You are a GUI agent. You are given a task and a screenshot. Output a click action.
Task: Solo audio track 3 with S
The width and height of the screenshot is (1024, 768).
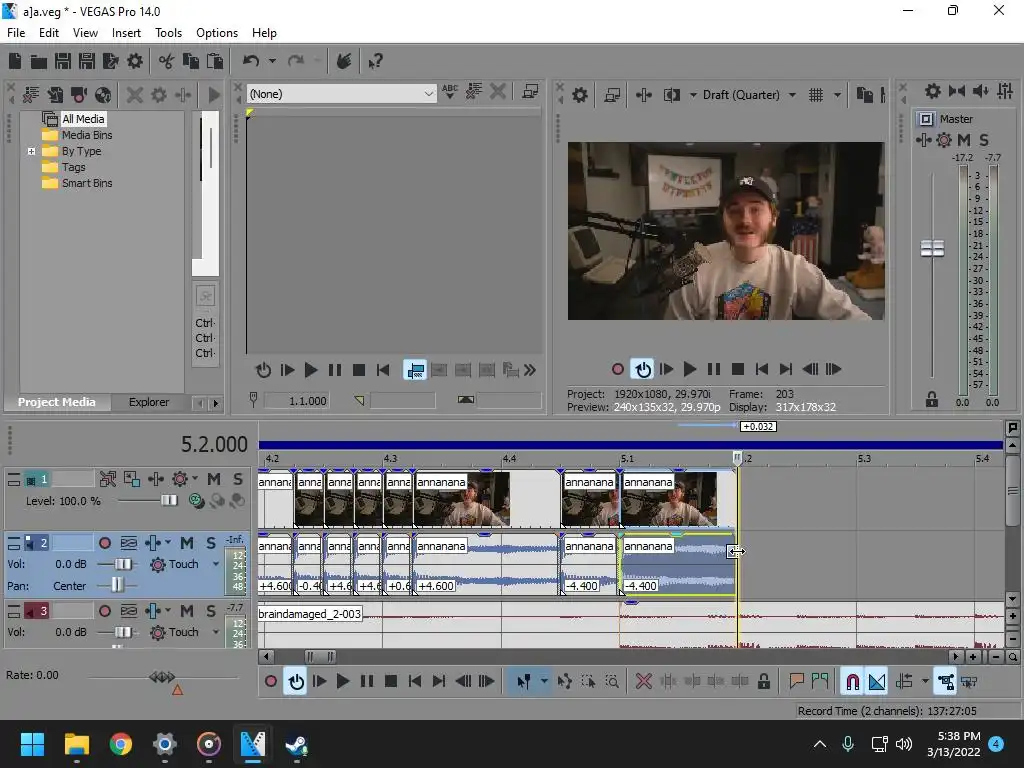click(210, 611)
